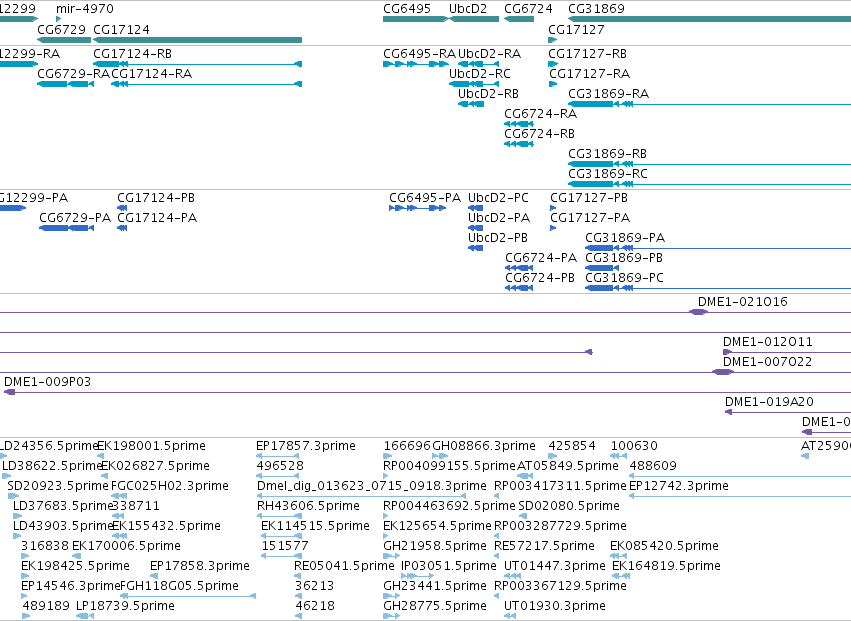Click the mir-4970 gene label
This screenshot has height=621, width=851.
(x=85, y=9)
